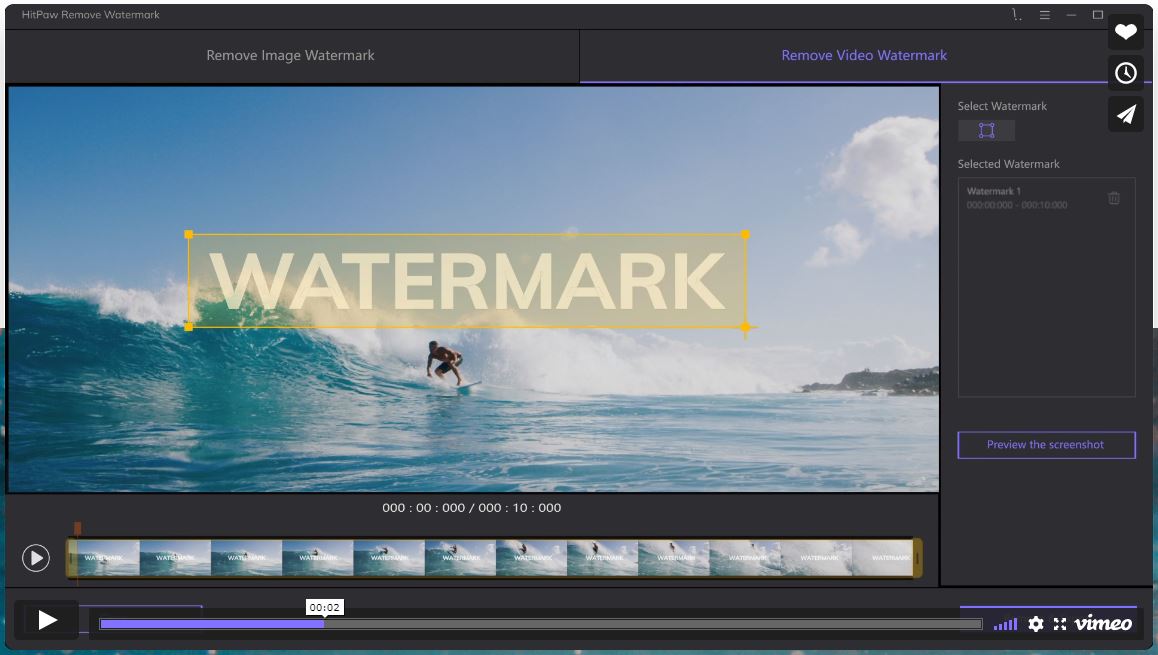Open the hamburger menu in title bar

1044,15
